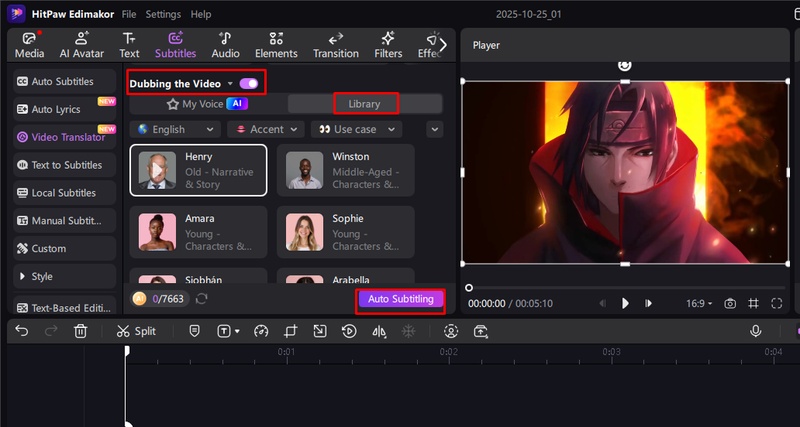Click the player progress slider handle
The image size is (800, 427).
(469, 288)
